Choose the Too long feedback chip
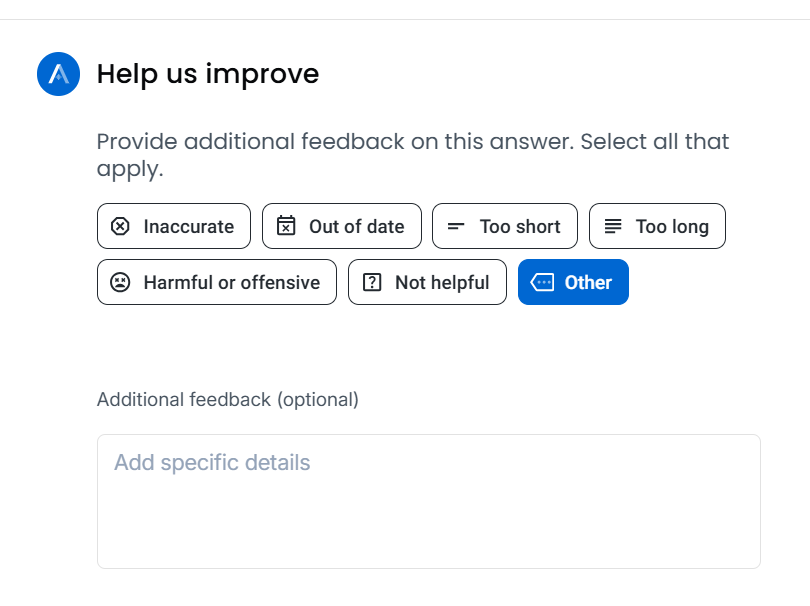The height and width of the screenshot is (606, 810). tap(657, 226)
